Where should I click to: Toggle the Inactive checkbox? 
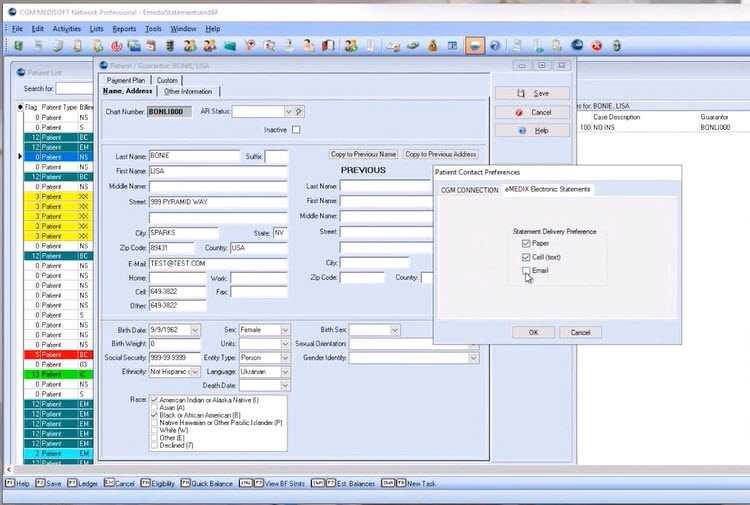click(x=296, y=130)
